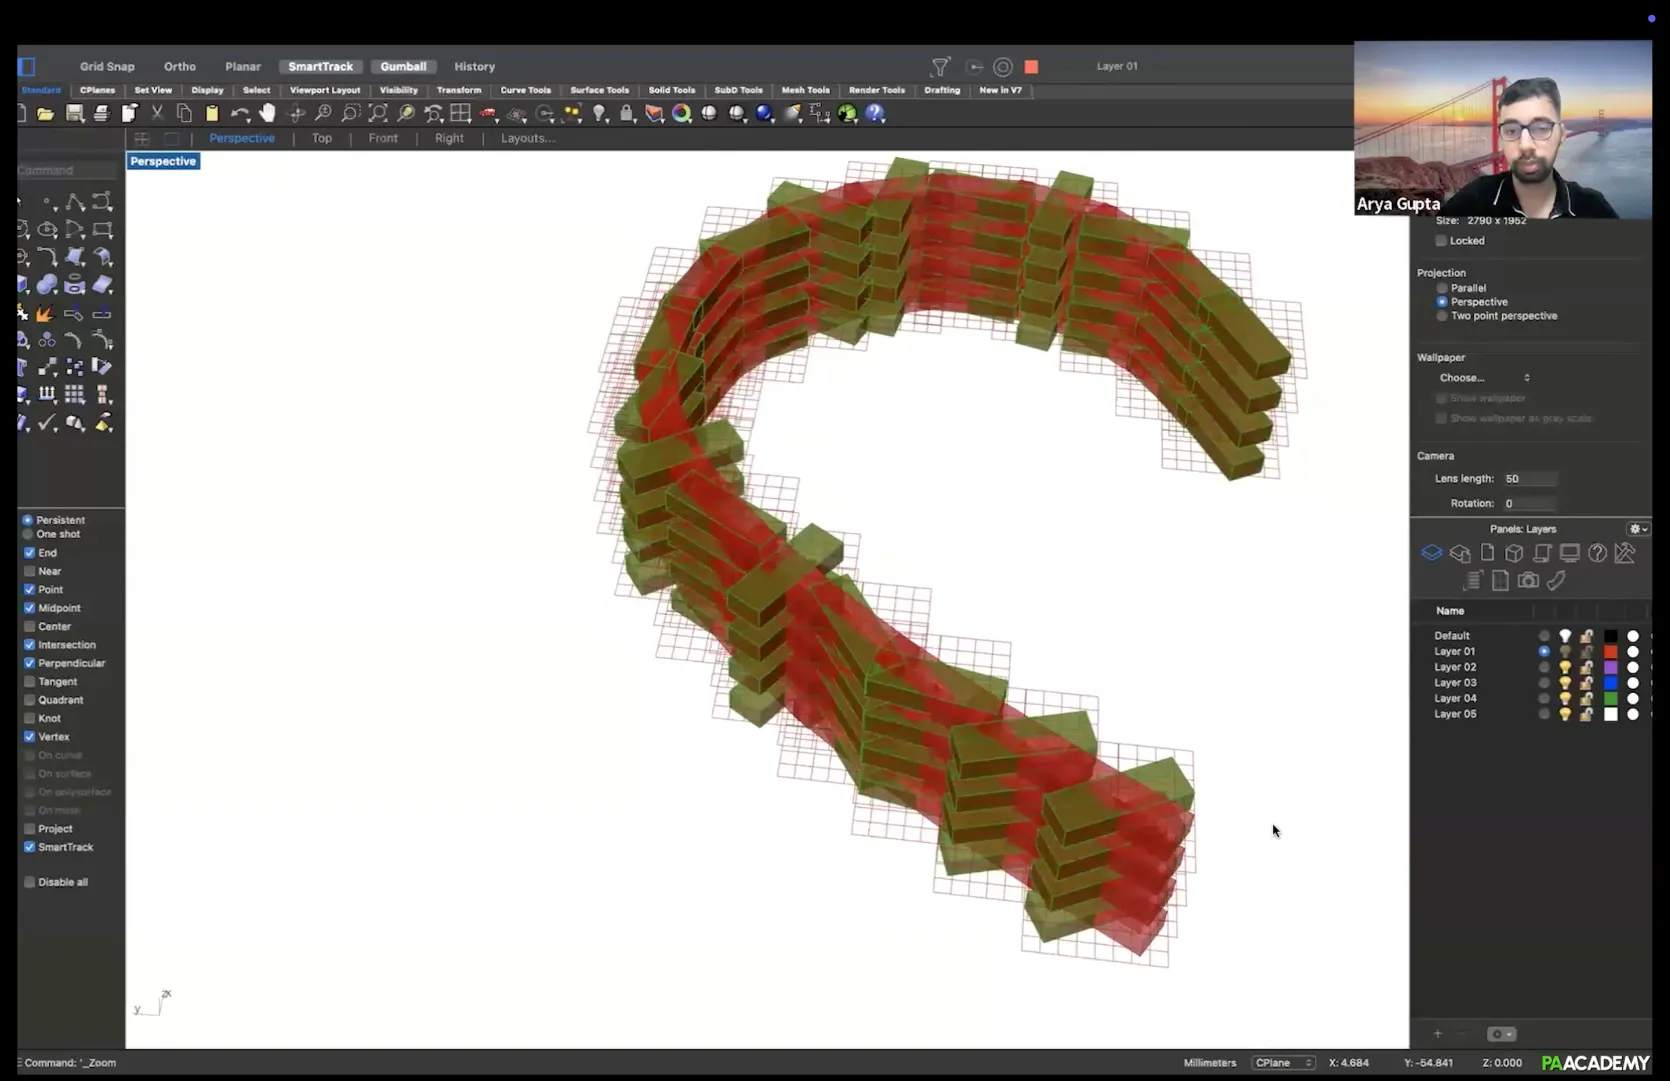Click the Rectangle tool icon
The width and height of the screenshot is (1670, 1081).
[102, 230]
